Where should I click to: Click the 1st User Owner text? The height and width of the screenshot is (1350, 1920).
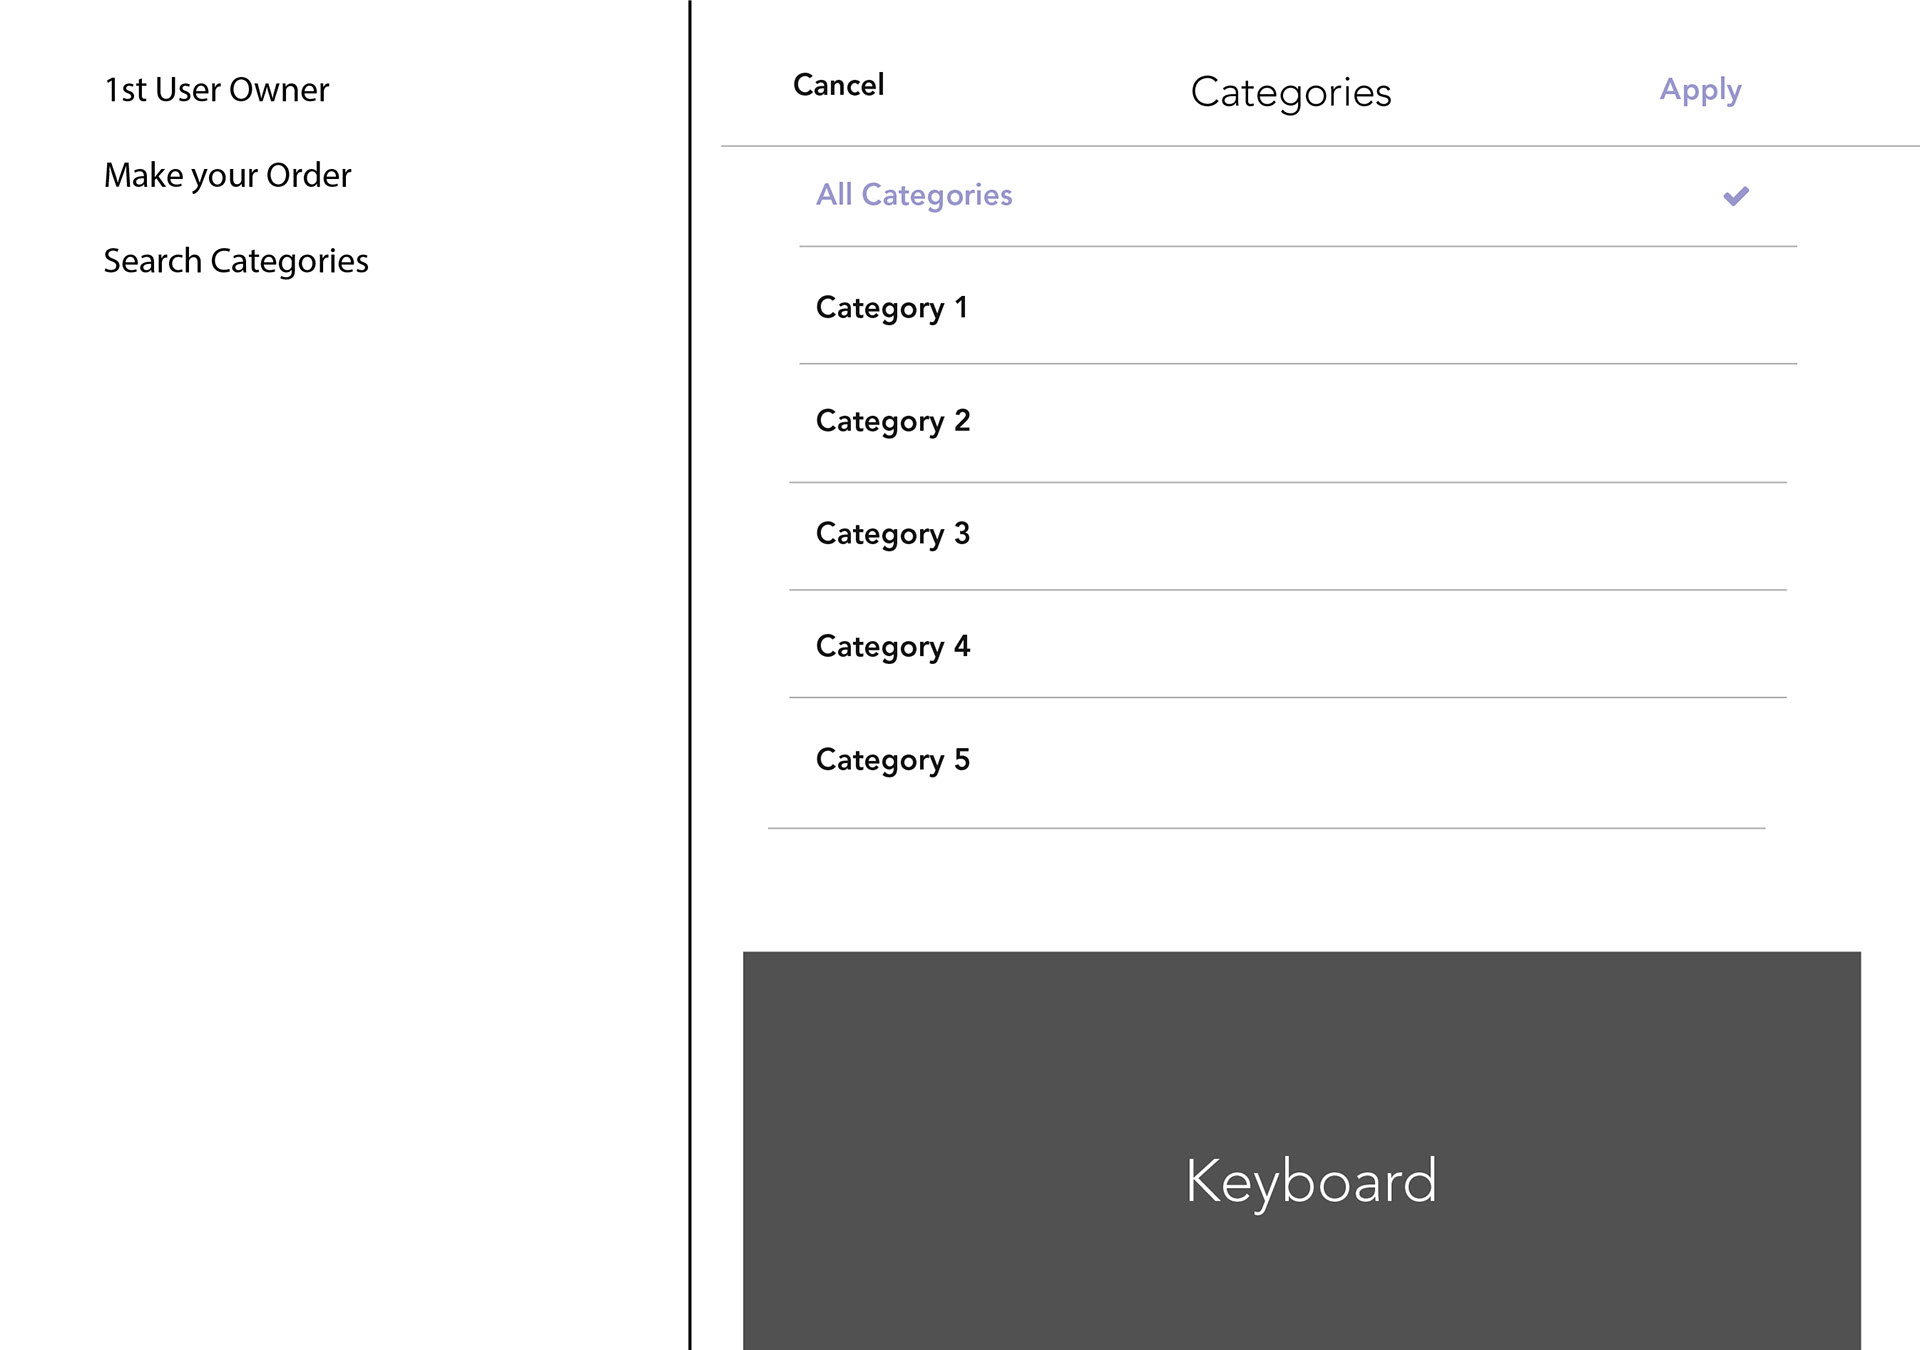[x=217, y=90]
